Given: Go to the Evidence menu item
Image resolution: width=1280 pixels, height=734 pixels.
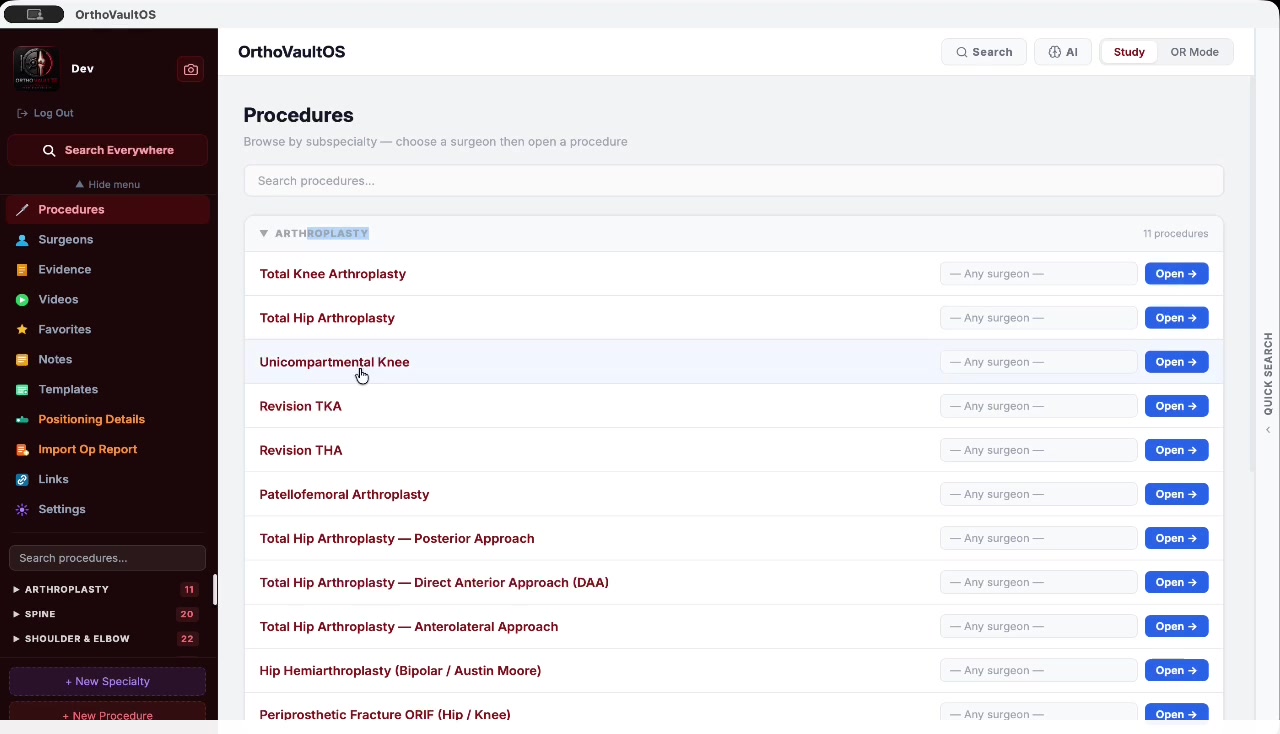Looking at the screenshot, I should pyautogui.click(x=108, y=270).
